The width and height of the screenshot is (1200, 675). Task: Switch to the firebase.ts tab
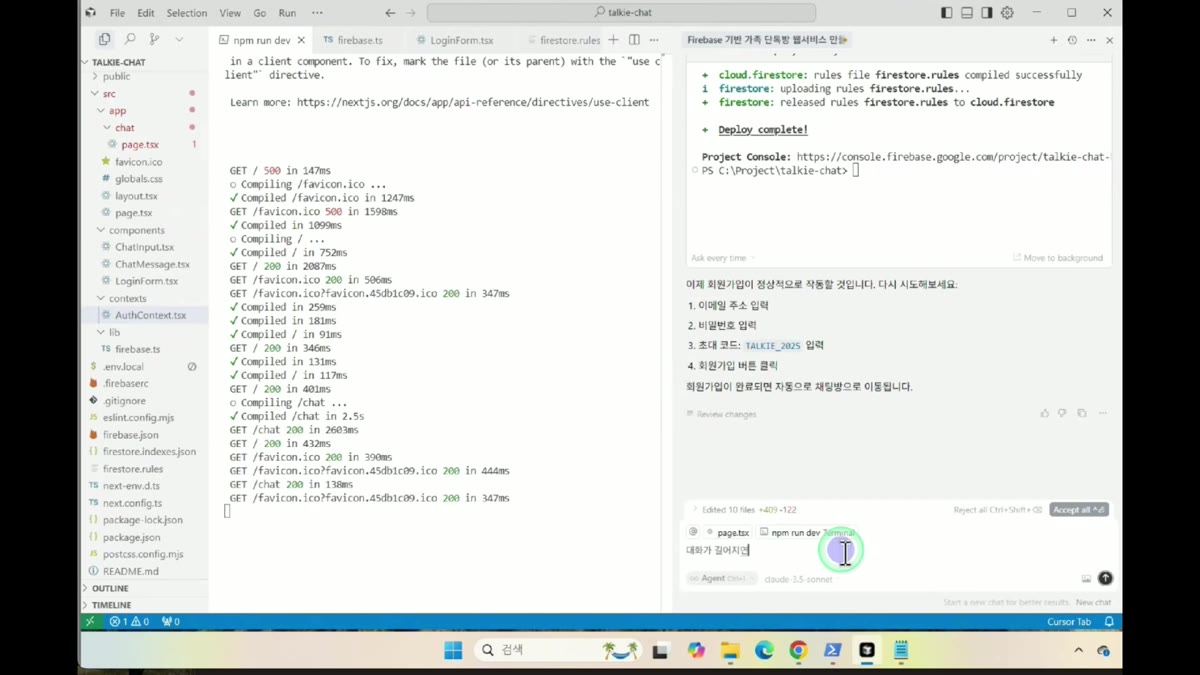(x=353, y=40)
